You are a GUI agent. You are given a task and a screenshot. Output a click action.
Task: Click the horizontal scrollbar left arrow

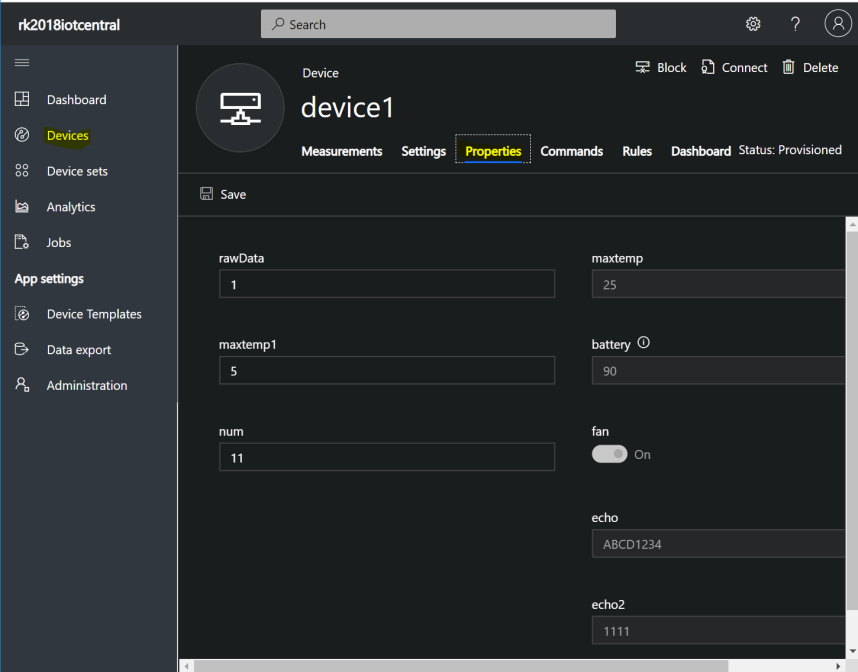[x=187, y=666]
